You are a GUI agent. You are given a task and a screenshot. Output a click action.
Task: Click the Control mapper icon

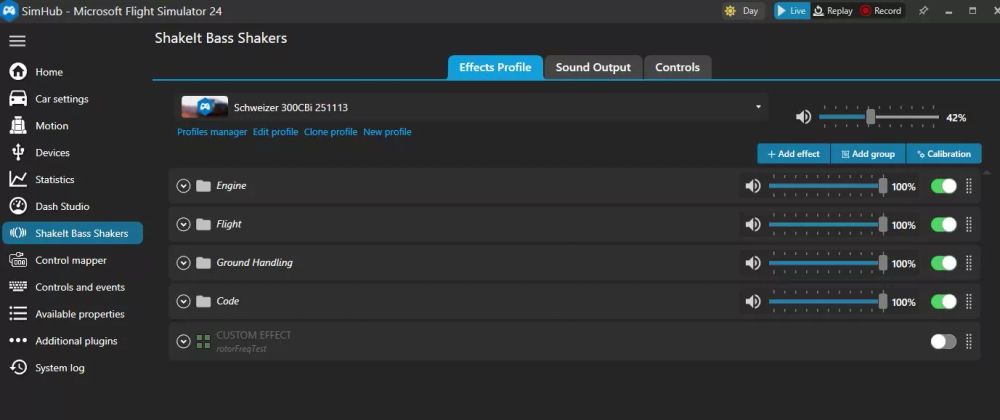click(18, 260)
